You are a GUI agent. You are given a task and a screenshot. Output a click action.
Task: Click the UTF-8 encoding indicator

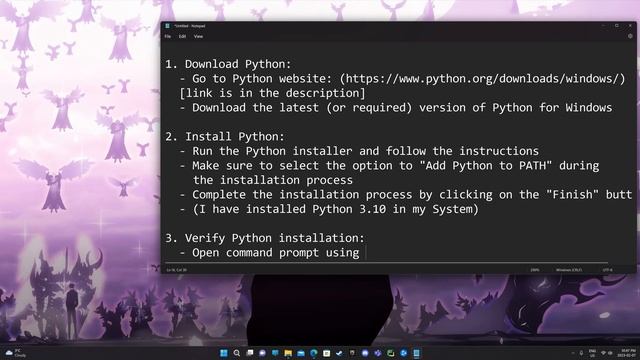point(607,270)
